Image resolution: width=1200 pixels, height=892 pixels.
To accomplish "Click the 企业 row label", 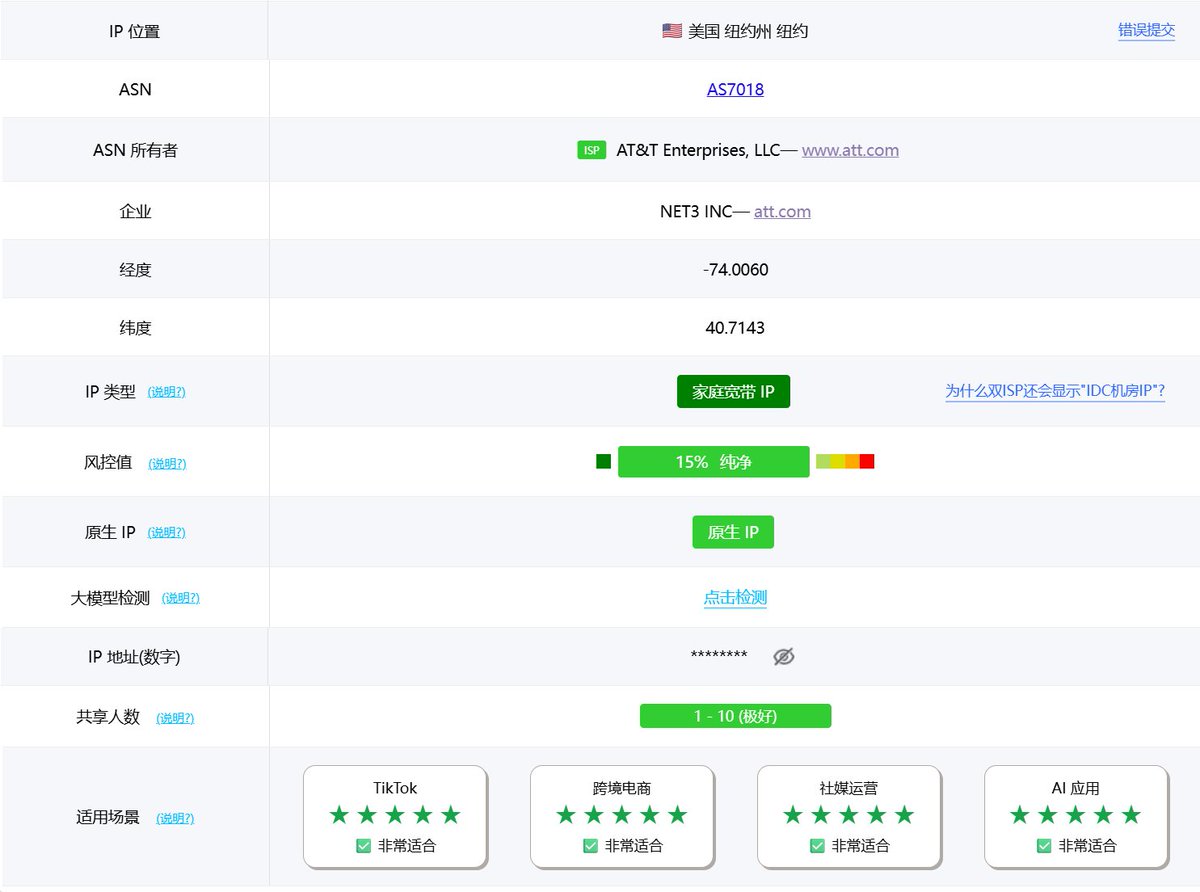I will point(135,211).
